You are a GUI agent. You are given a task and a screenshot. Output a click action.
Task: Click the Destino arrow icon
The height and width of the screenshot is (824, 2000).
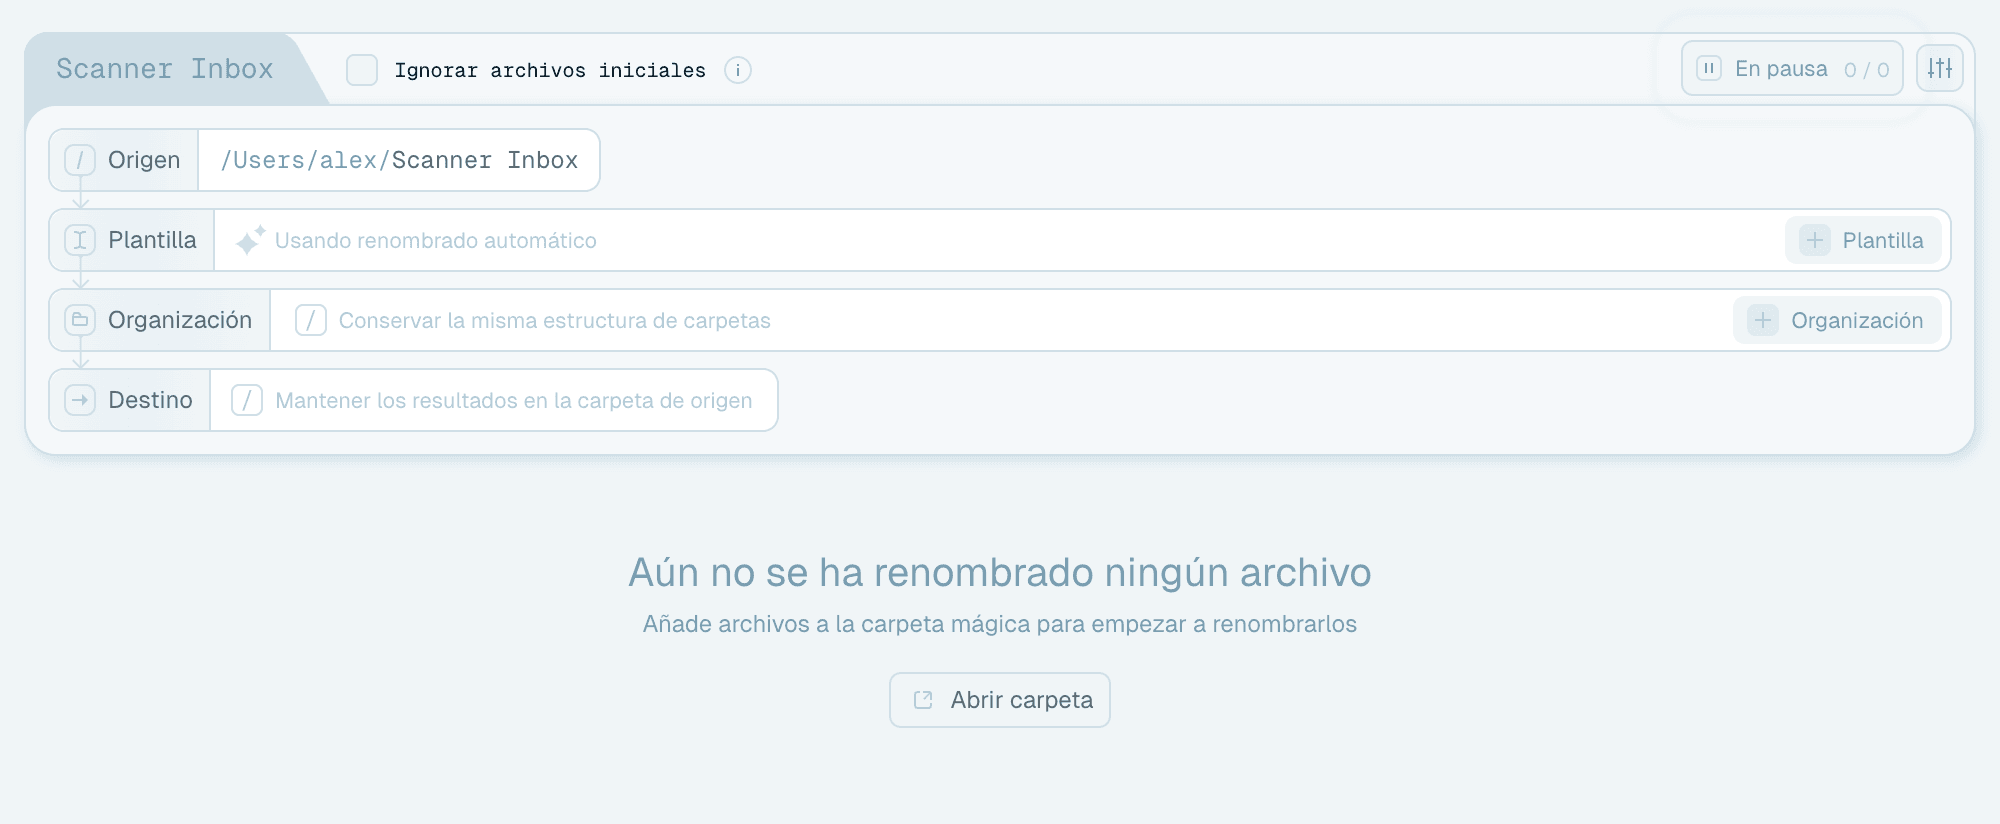80,400
